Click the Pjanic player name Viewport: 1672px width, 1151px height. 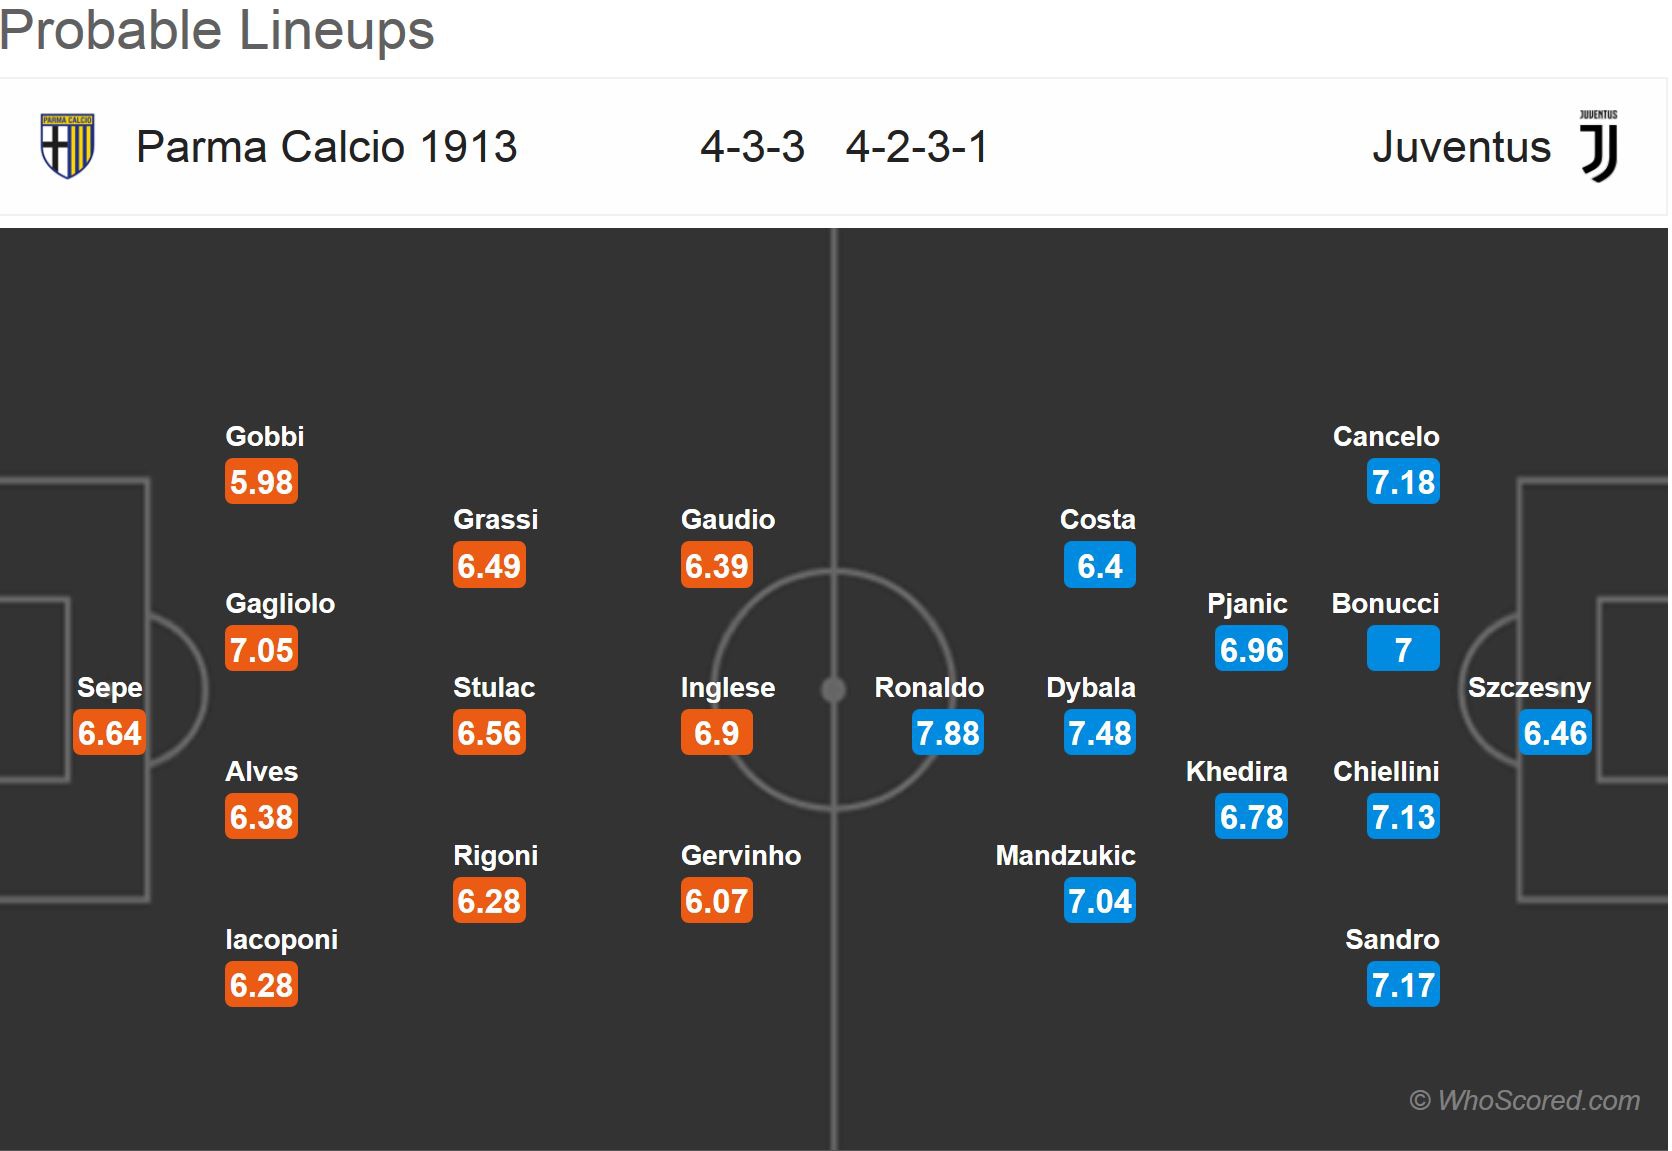point(1246,604)
